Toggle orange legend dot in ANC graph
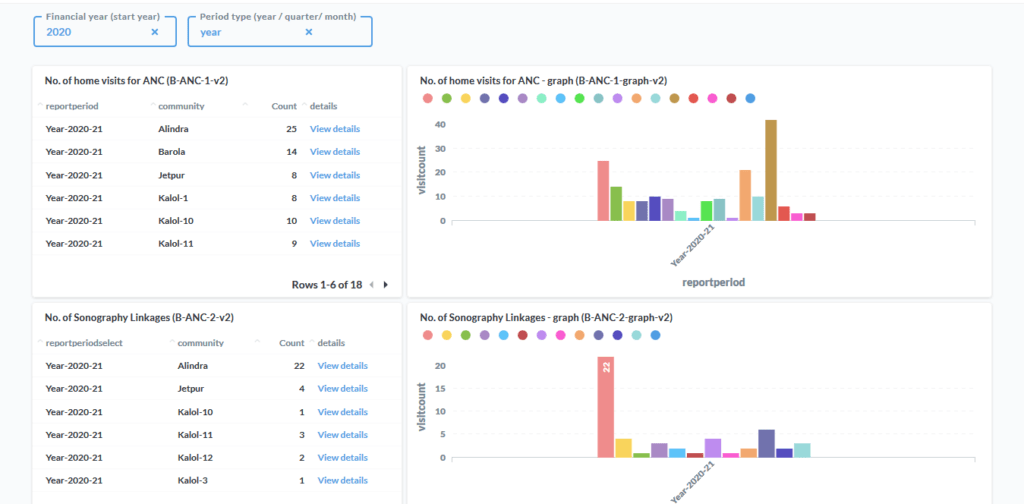The width and height of the screenshot is (1024, 504). coord(636,99)
